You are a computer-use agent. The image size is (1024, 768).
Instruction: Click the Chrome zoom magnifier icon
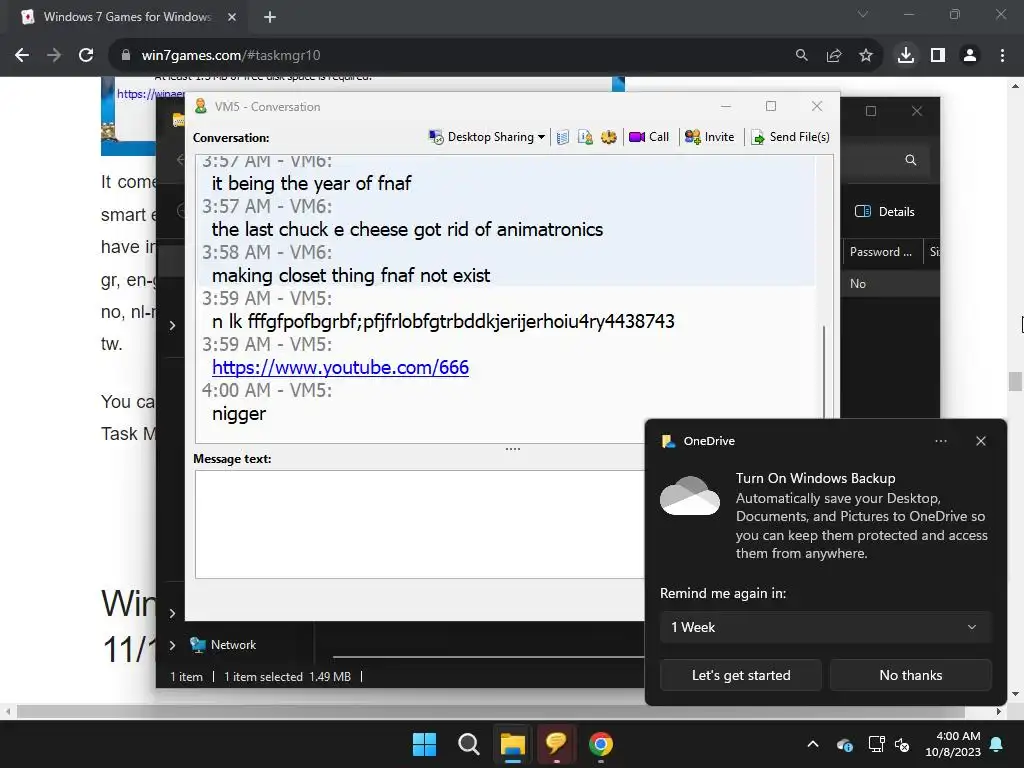click(801, 56)
